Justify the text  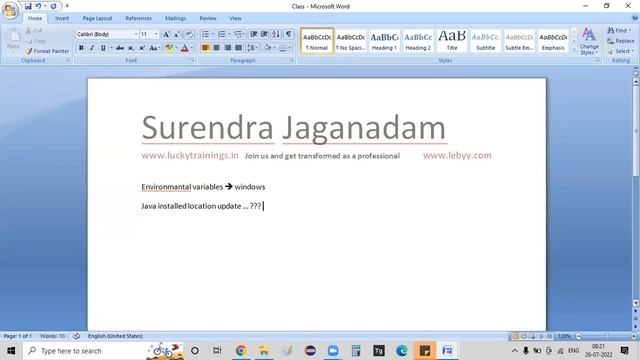[238, 48]
